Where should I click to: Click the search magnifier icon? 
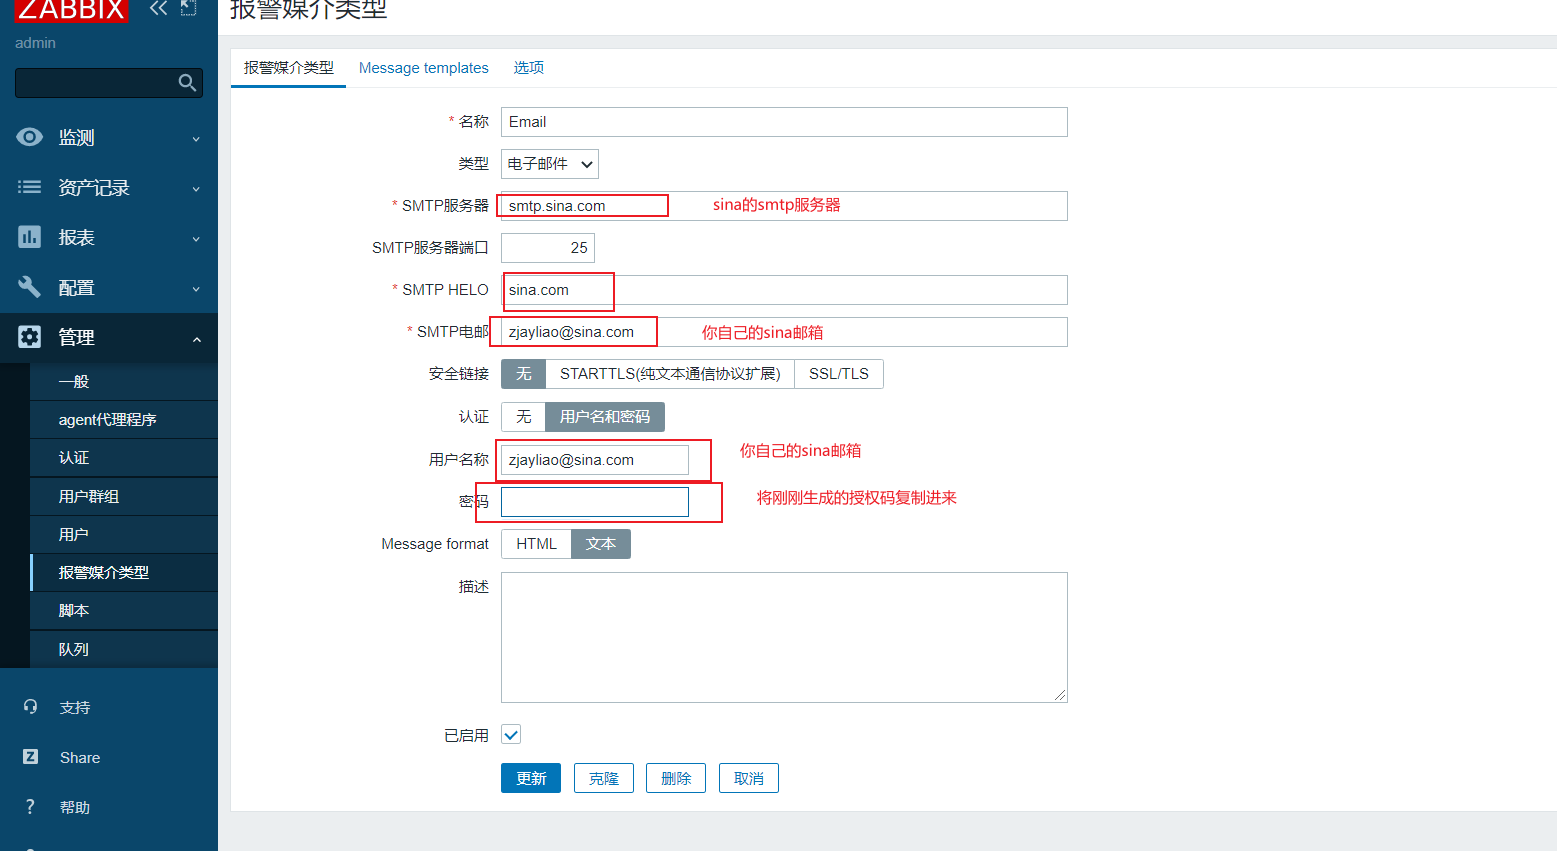[x=187, y=83]
